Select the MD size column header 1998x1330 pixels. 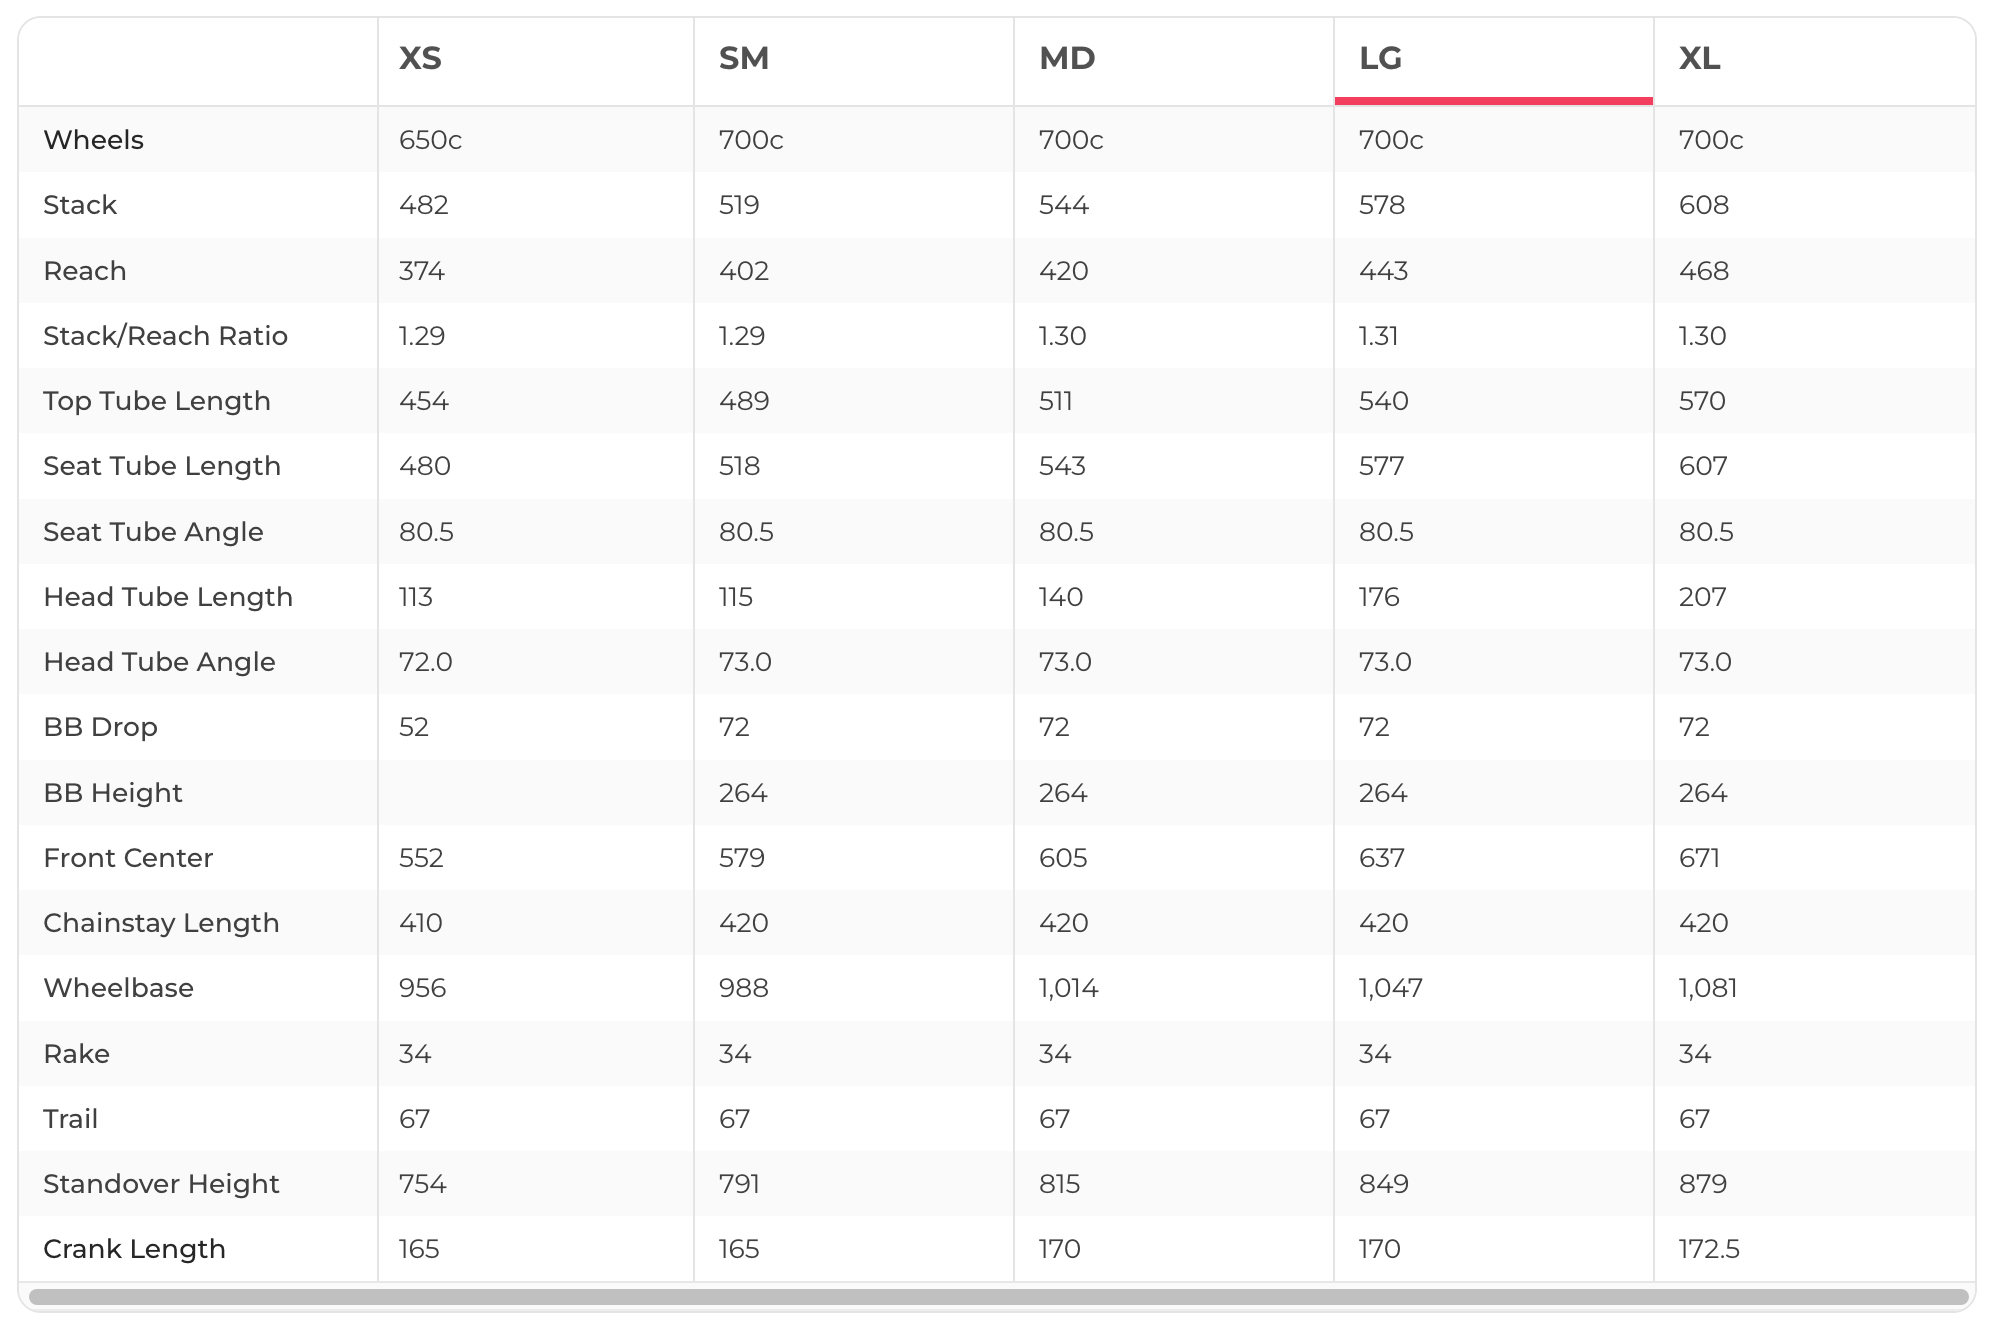pos(1066,58)
